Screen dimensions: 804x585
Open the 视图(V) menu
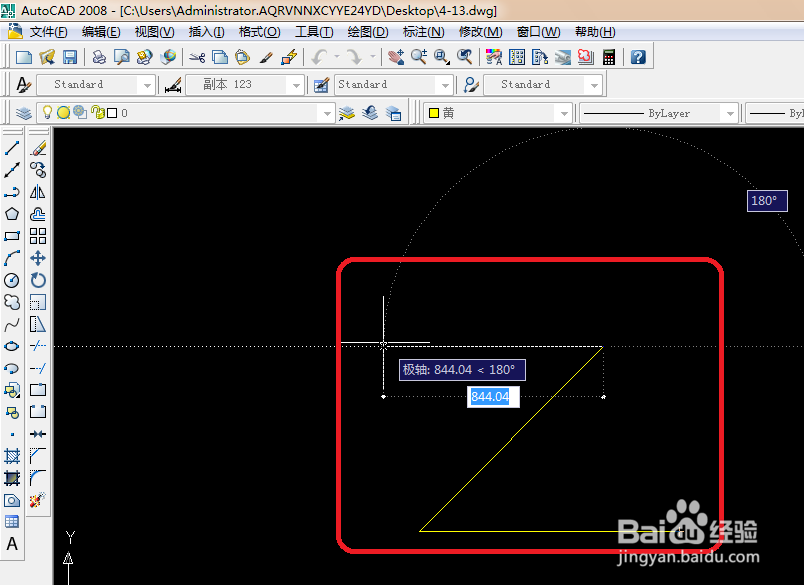pos(154,32)
